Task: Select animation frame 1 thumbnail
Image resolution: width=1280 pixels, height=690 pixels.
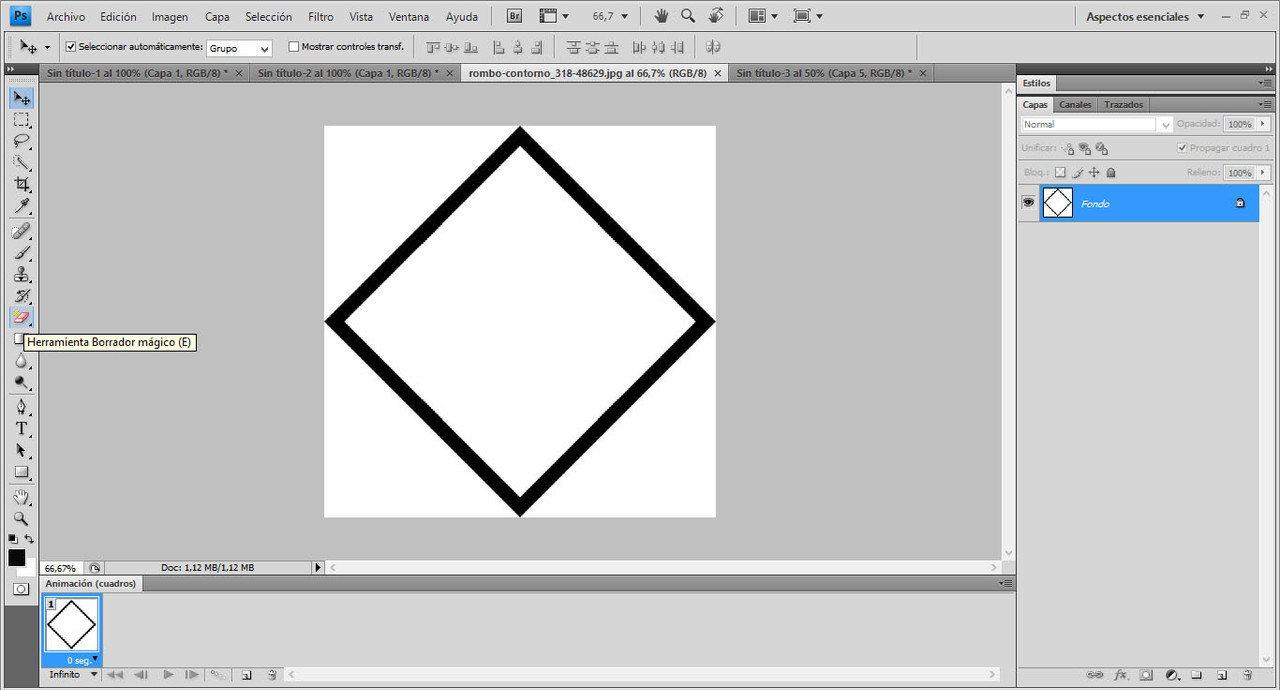Action: pyautogui.click(x=71, y=625)
